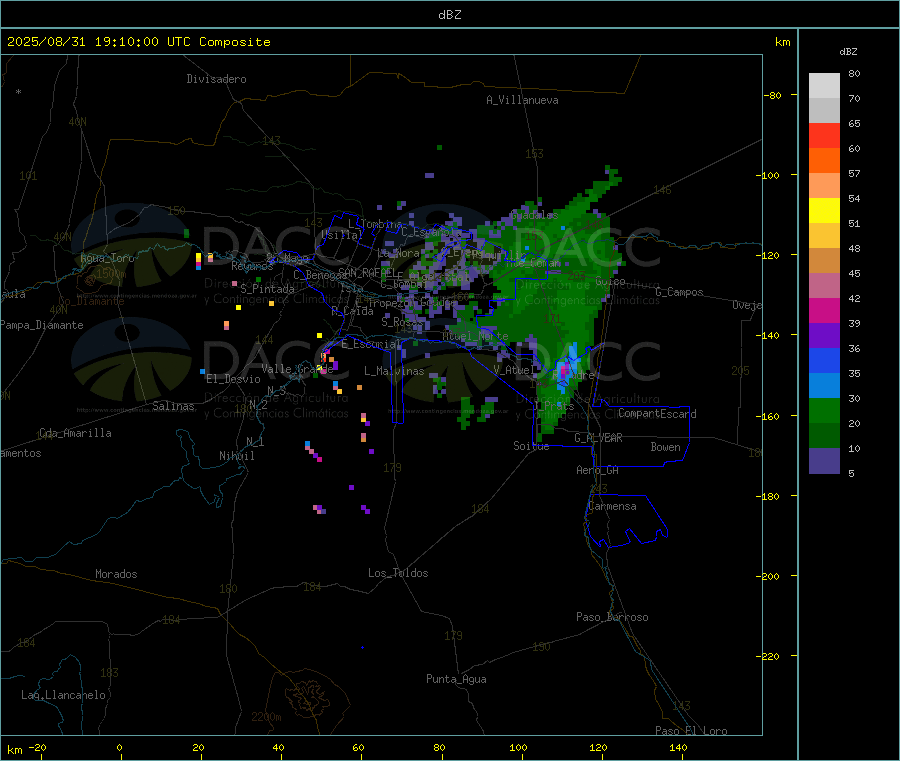The image size is (900, 761).
Task: Click the '-20' km horizontal axis tick
Action: click(37, 747)
